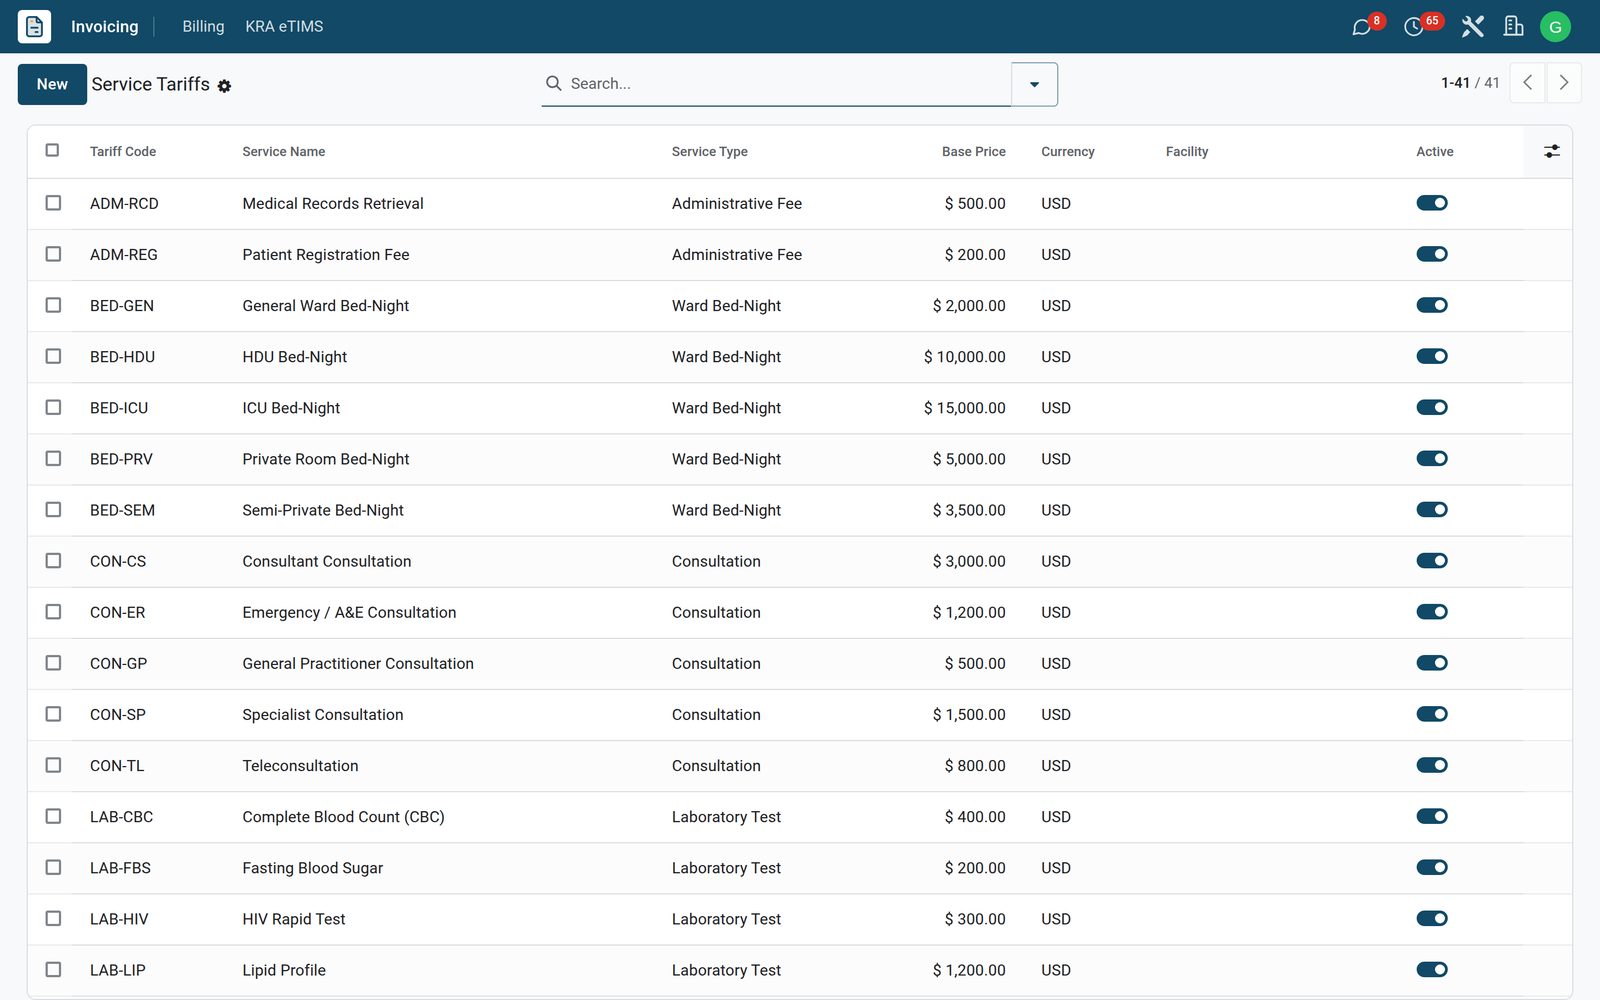Sort by Tariff Code column header
The height and width of the screenshot is (1000, 1600).
123,151
